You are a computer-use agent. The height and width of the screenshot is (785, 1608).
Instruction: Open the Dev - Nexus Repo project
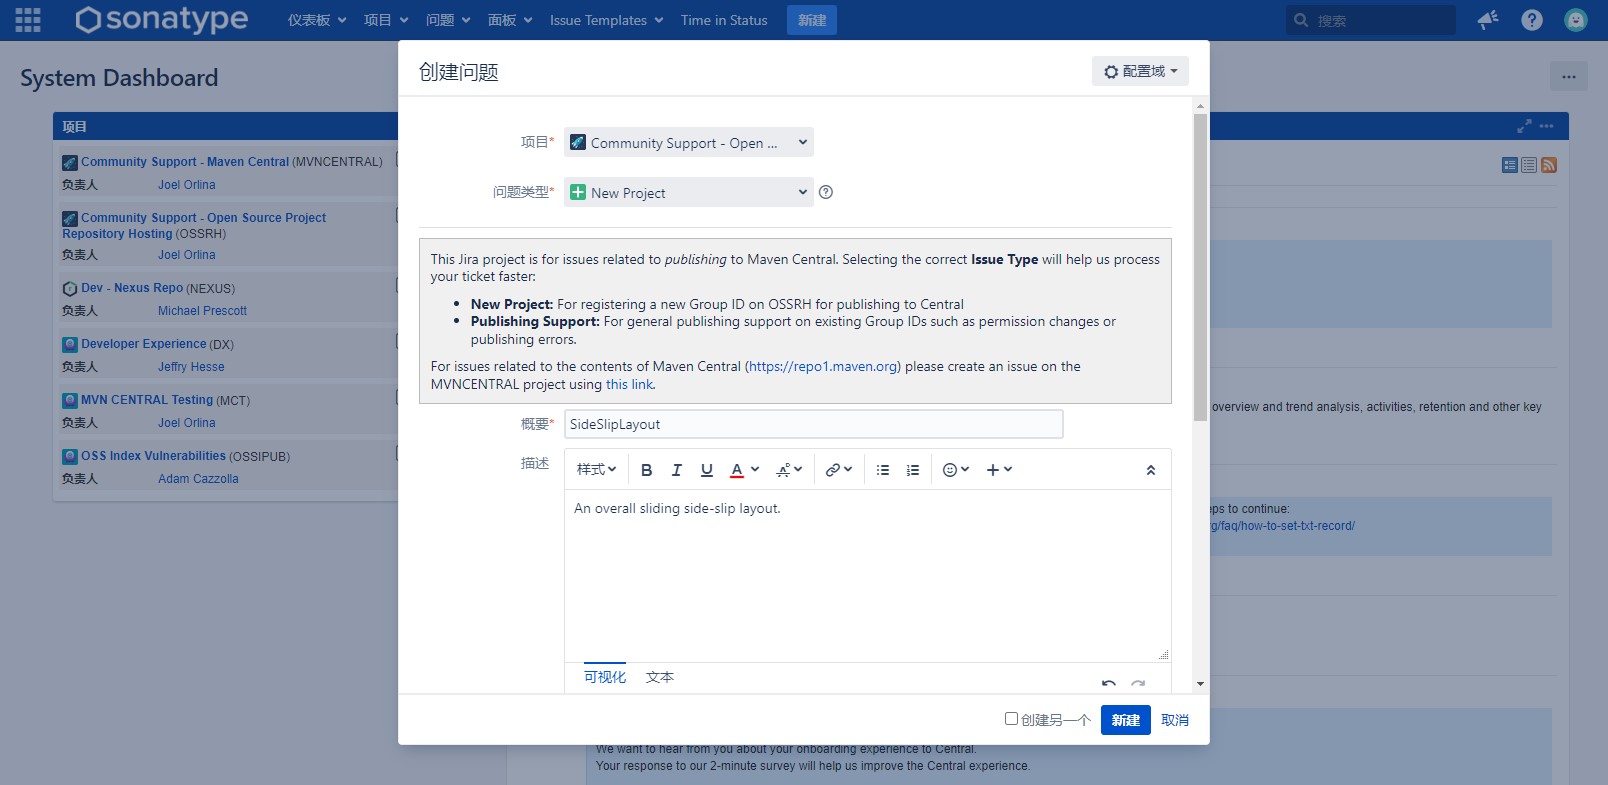pos(132,288)
